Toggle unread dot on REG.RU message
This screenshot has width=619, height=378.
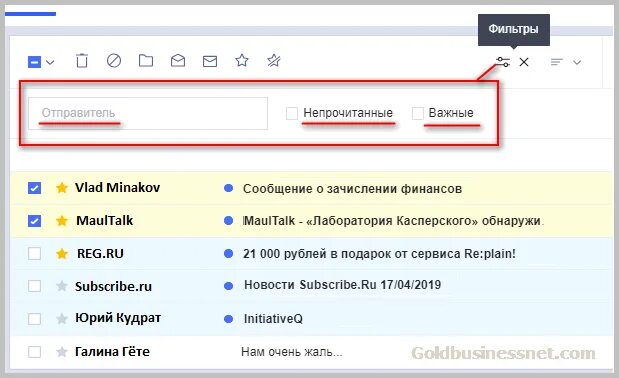click(x=228, y=253)
